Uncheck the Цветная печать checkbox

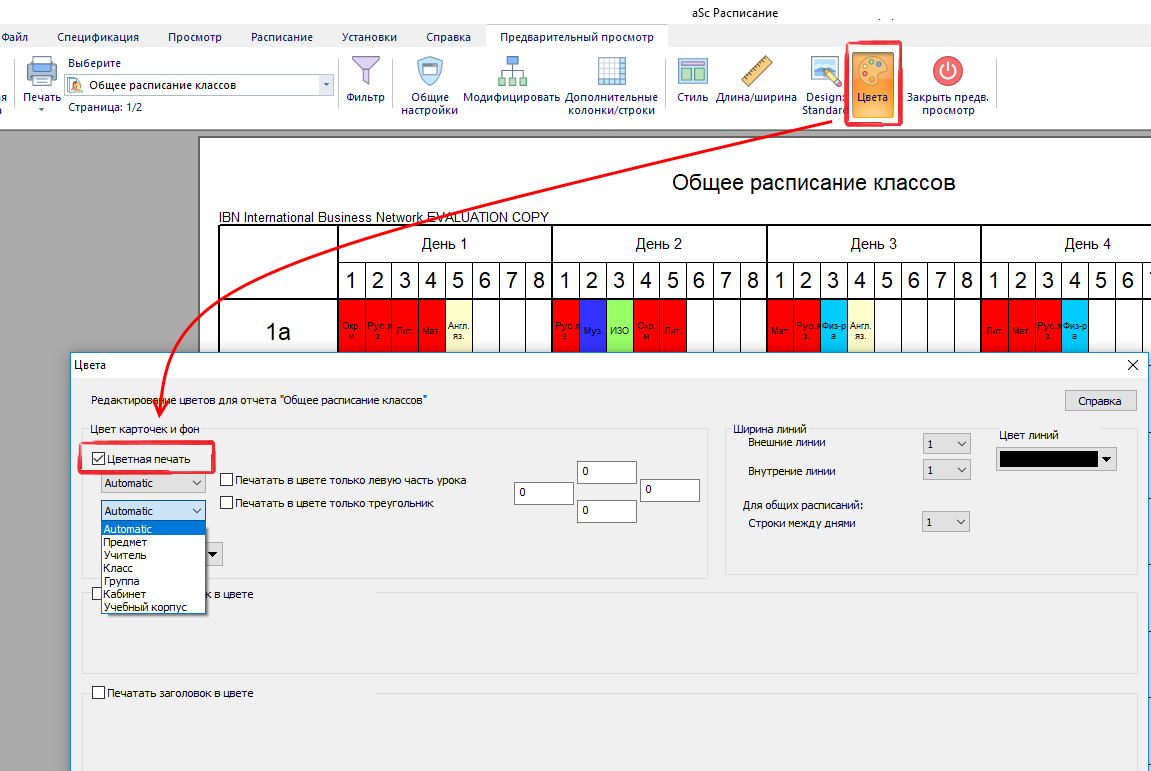[98, 459]
